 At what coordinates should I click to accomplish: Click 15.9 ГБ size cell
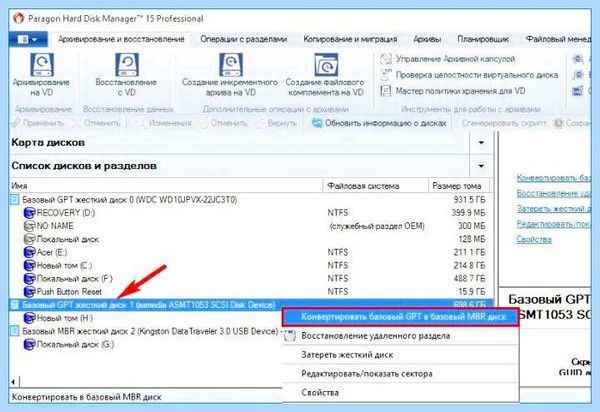(x=471, y=291)
